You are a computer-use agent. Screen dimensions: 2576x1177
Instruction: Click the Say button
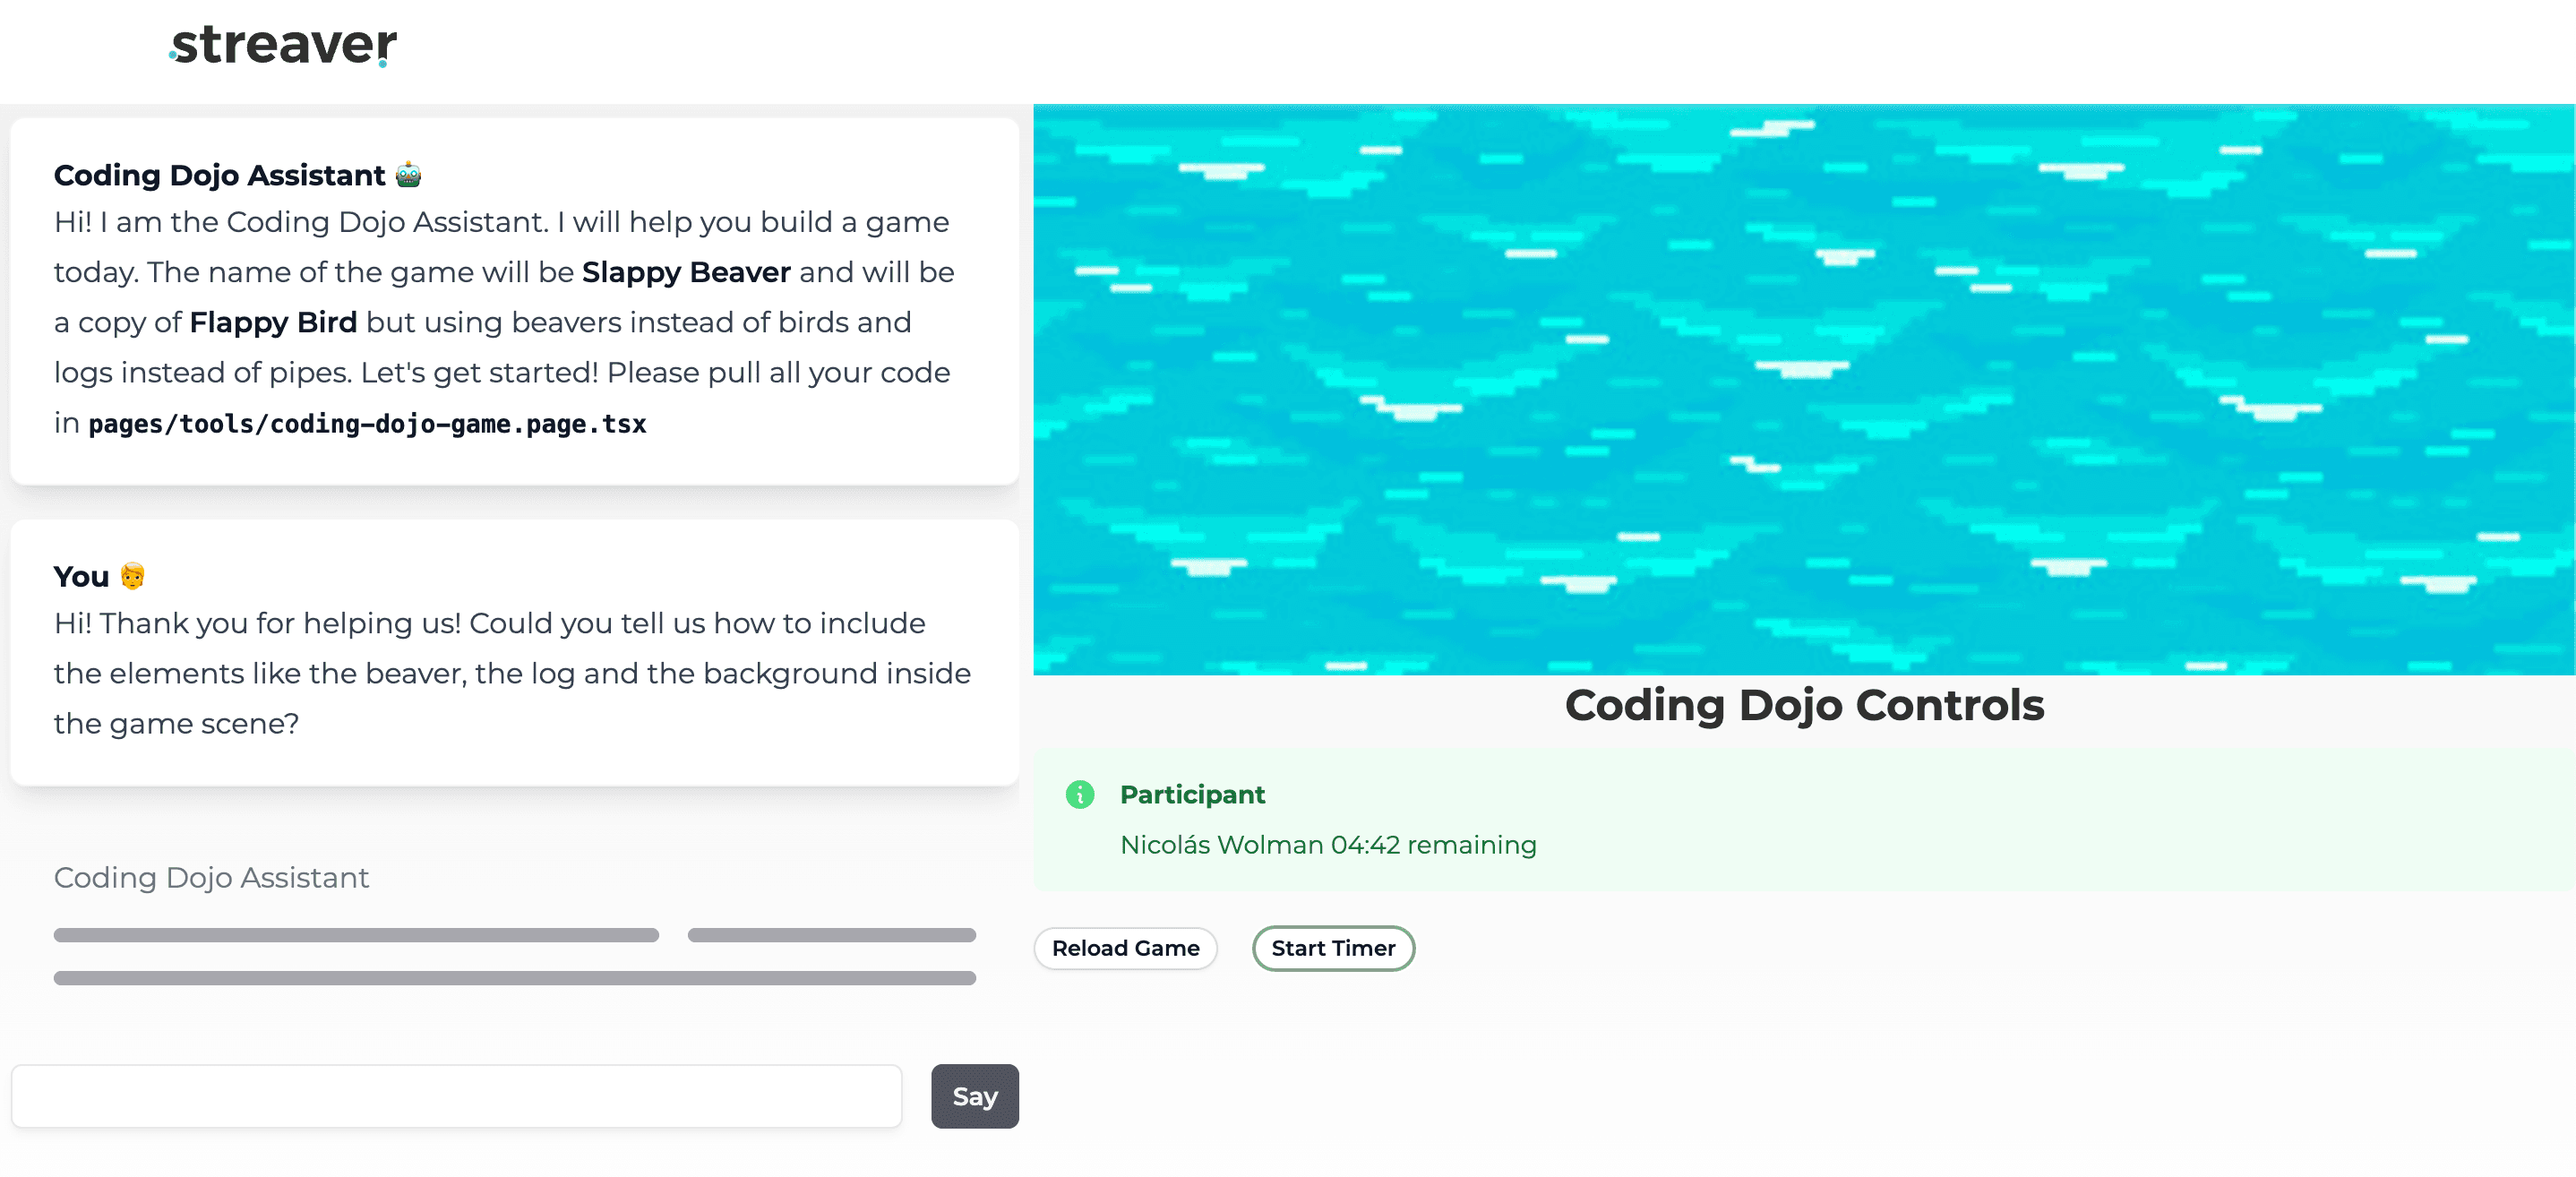974,1096
